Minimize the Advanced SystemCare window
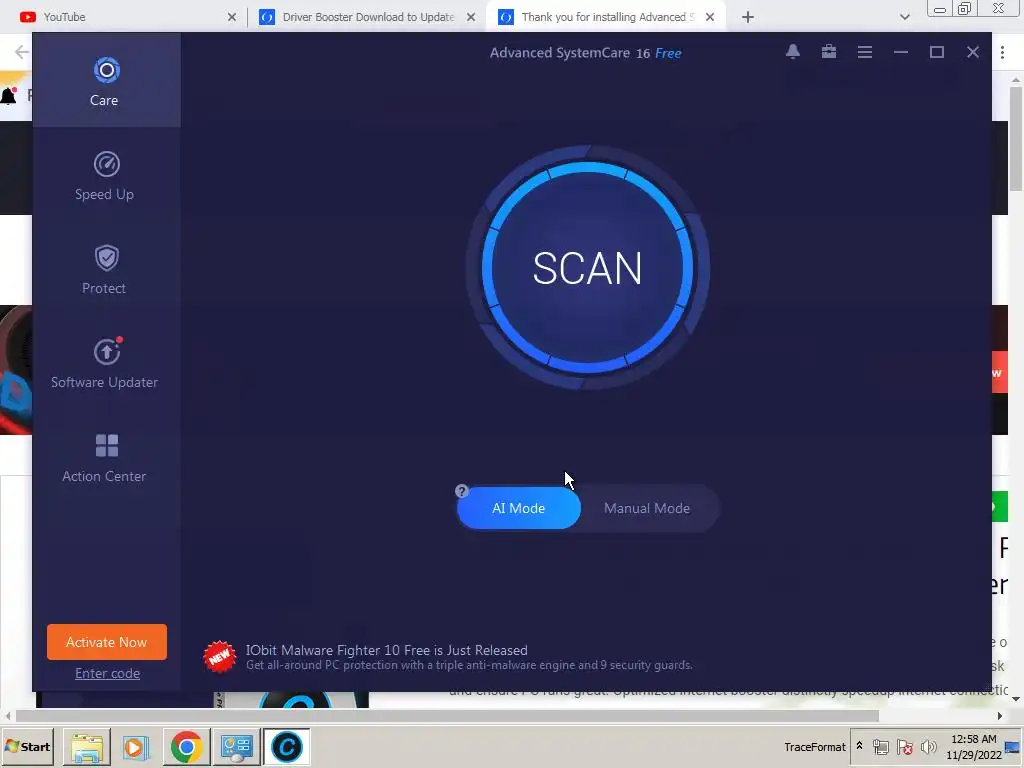This screenshot has width=1024, height=768. [x=901, y=52]
